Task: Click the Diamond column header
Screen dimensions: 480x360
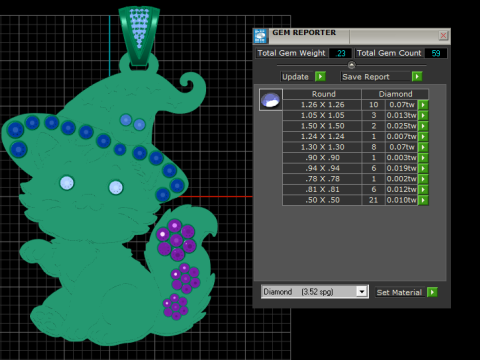Action: pos(395,94)
